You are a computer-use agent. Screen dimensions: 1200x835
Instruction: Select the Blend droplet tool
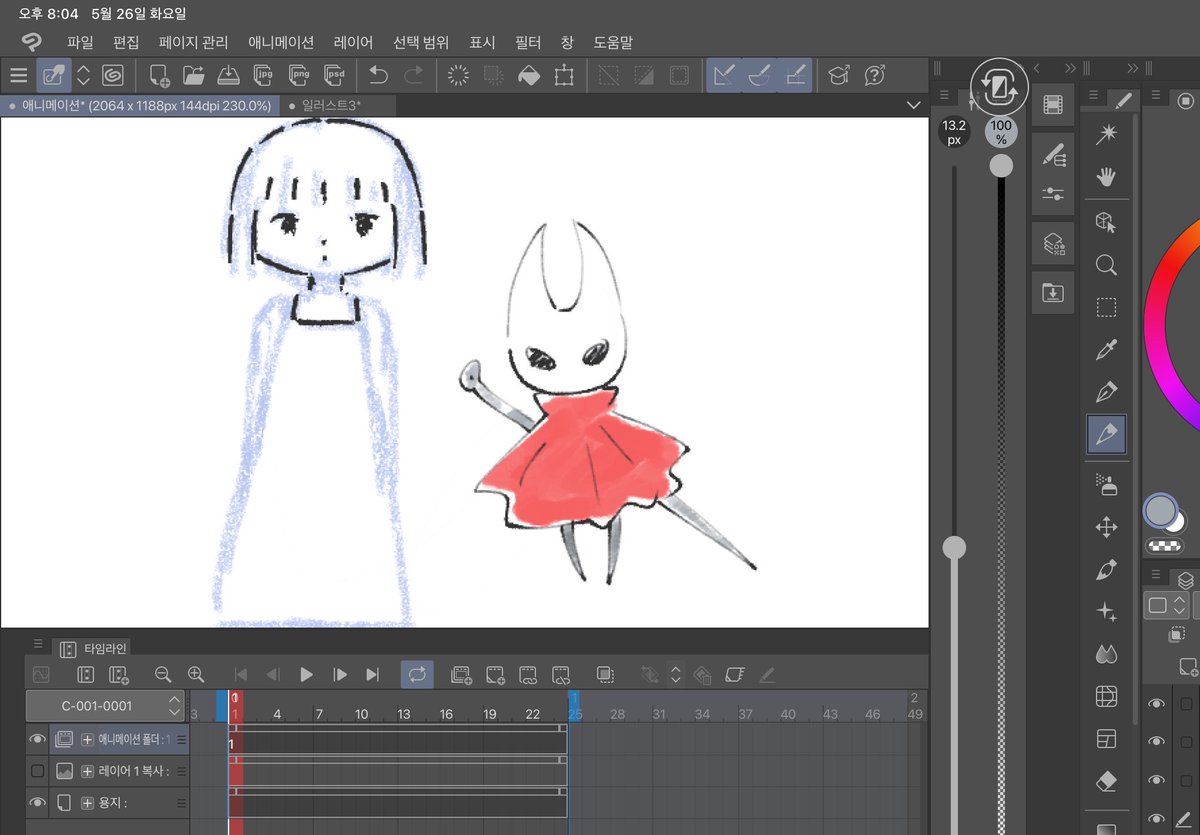click(x=1106, y=654)
